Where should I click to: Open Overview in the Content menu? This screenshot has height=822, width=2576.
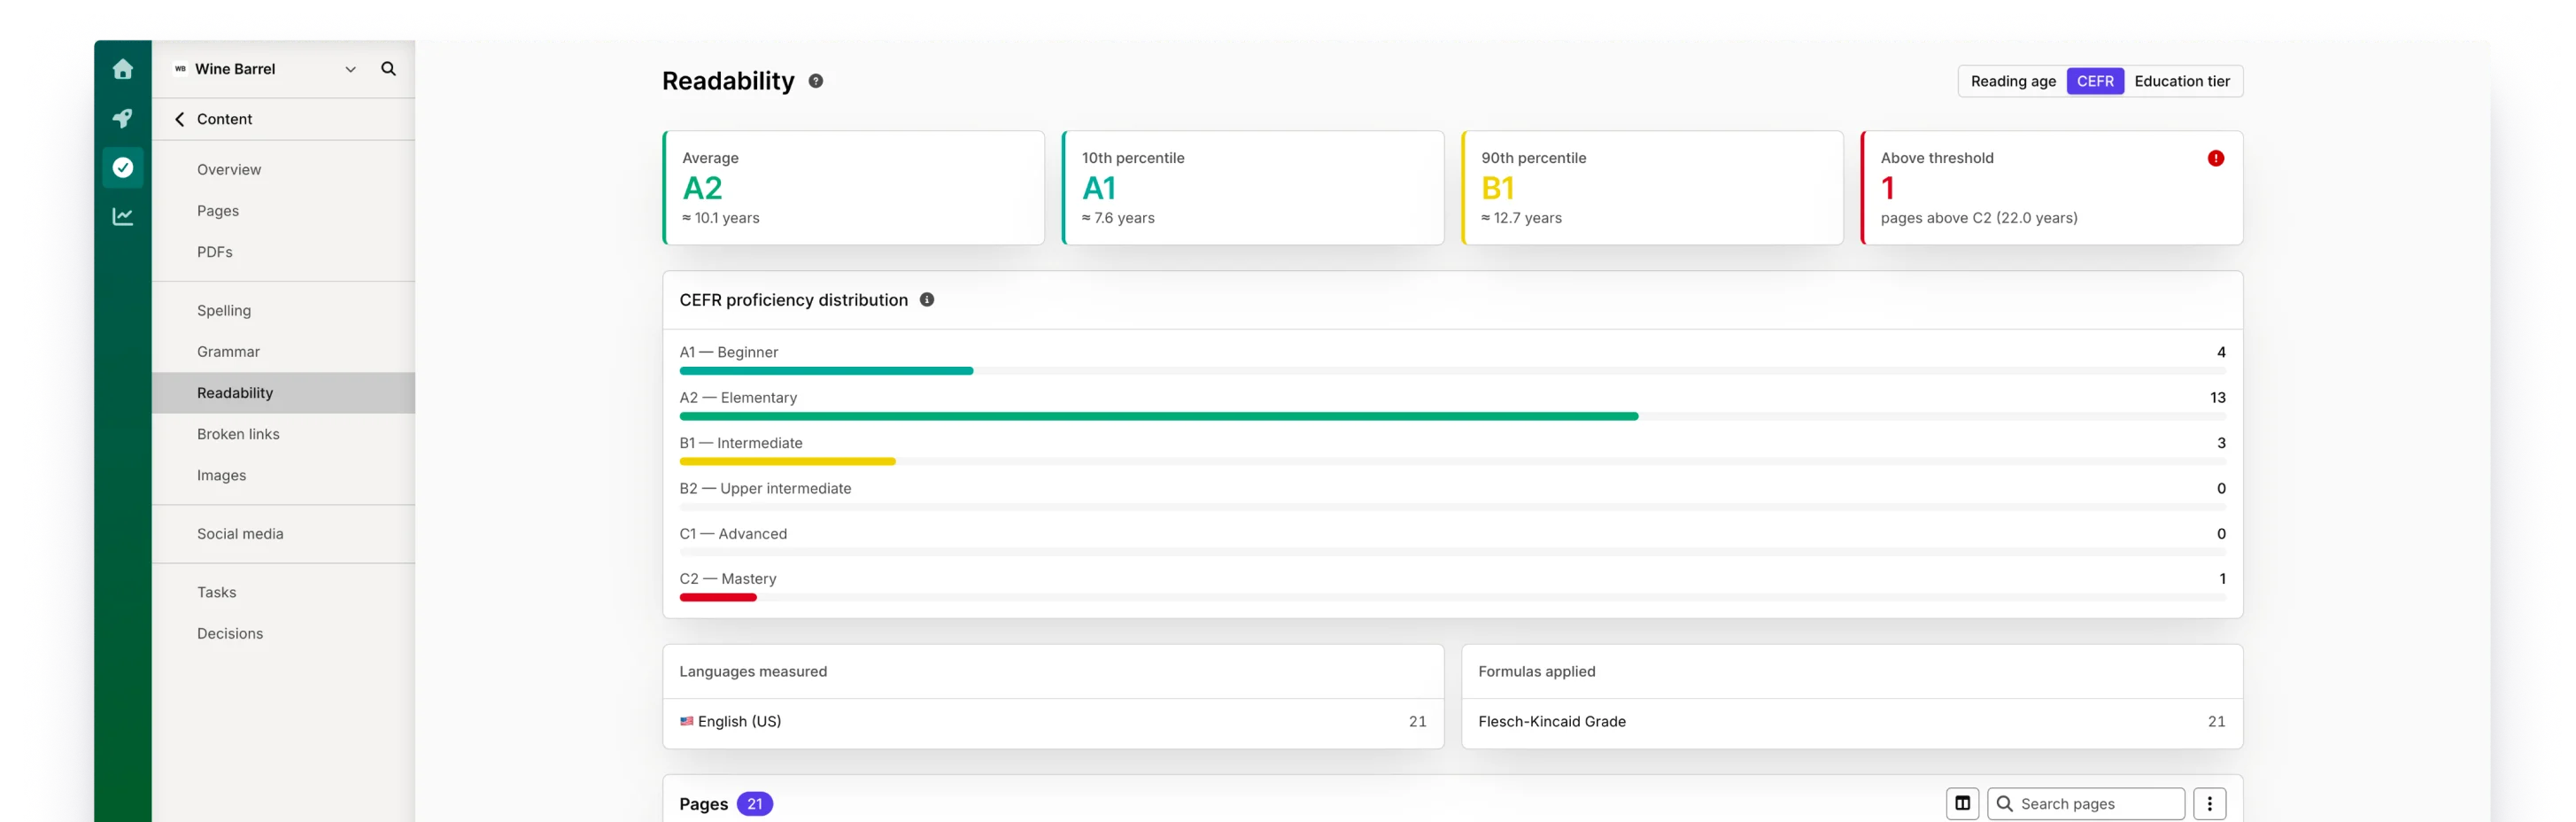[283, 170]
